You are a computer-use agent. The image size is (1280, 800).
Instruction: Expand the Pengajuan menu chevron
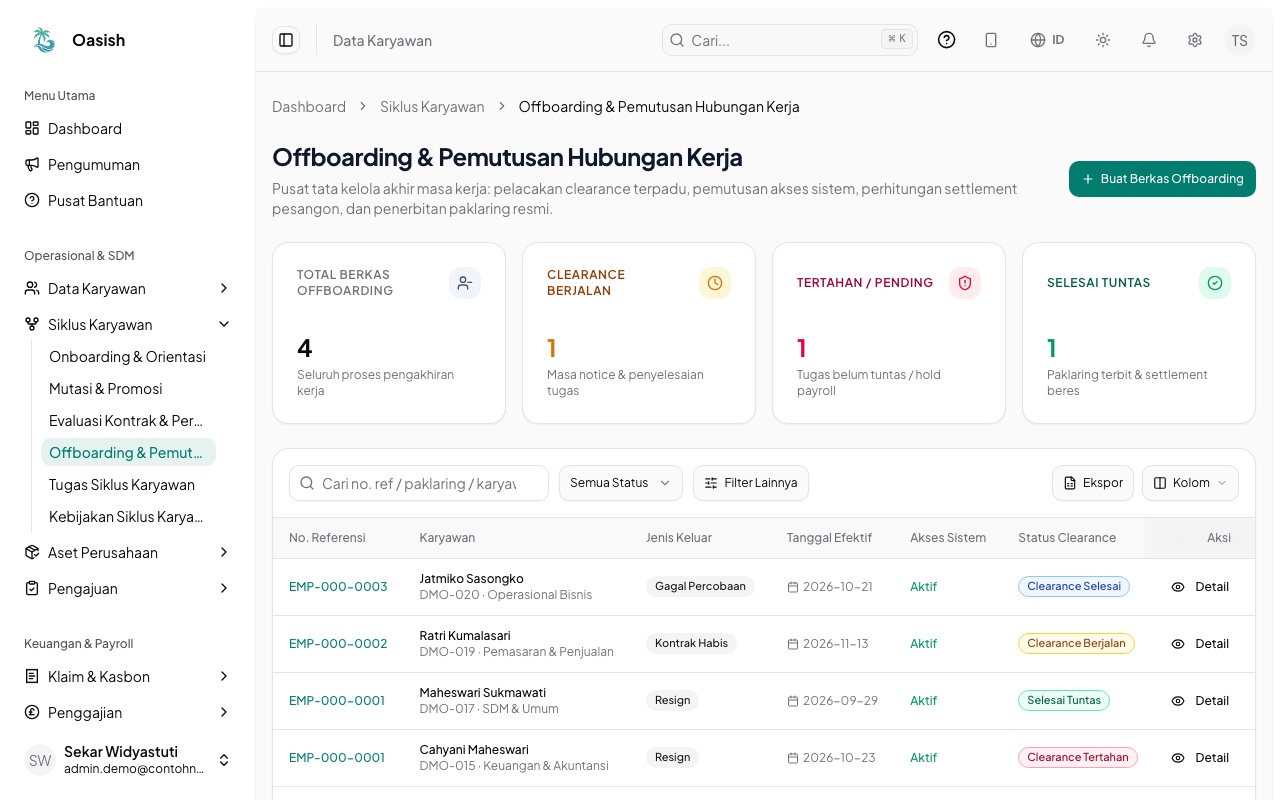tap(224, 588)
